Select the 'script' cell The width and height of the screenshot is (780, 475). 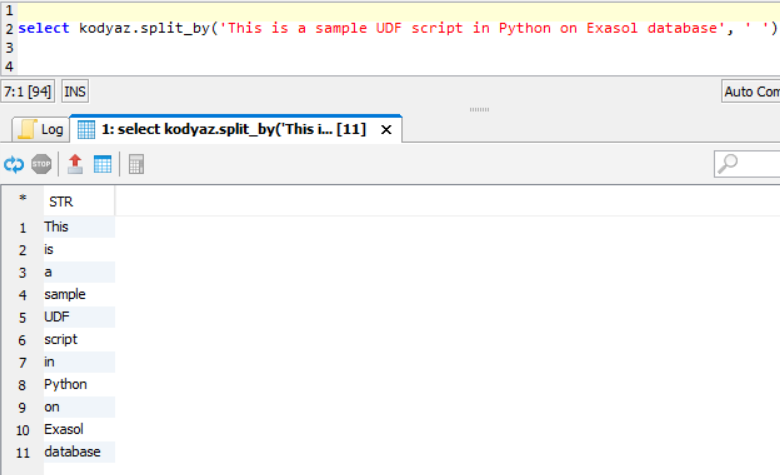79,339
